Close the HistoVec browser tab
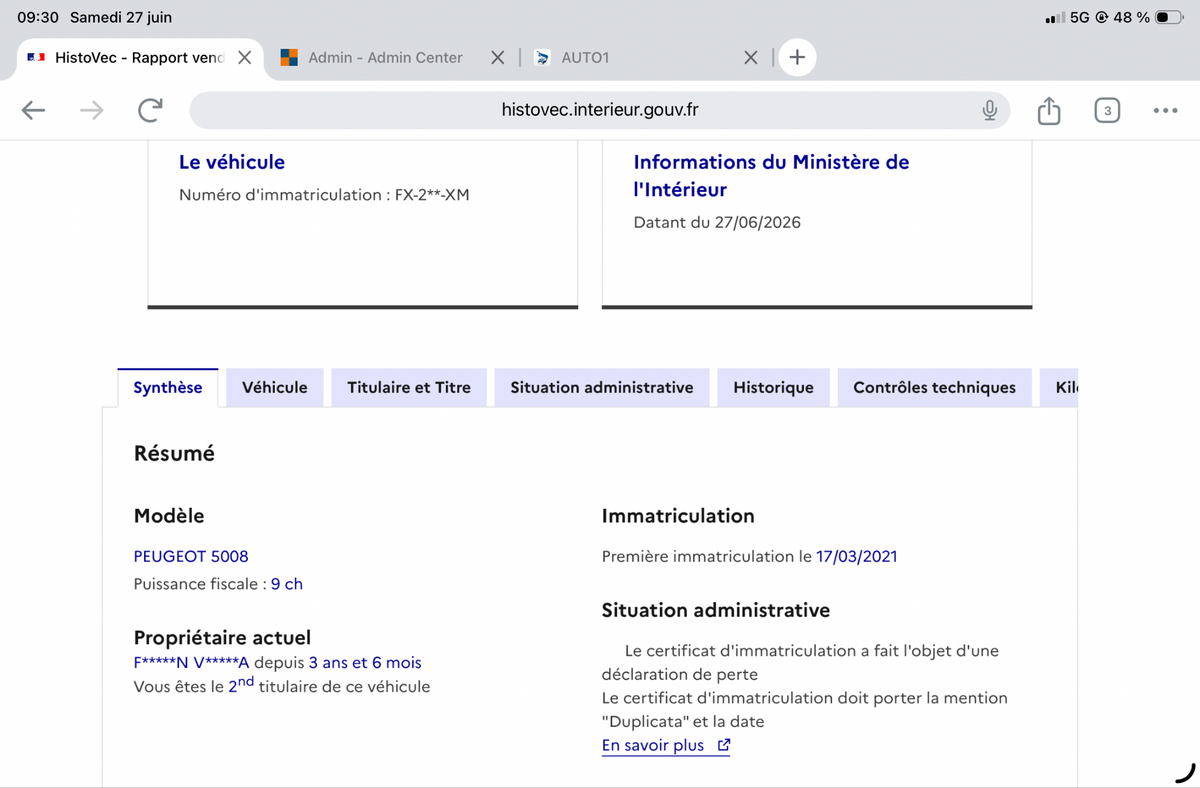Screen dimensions: 1200x788 [x=244, y=57]
